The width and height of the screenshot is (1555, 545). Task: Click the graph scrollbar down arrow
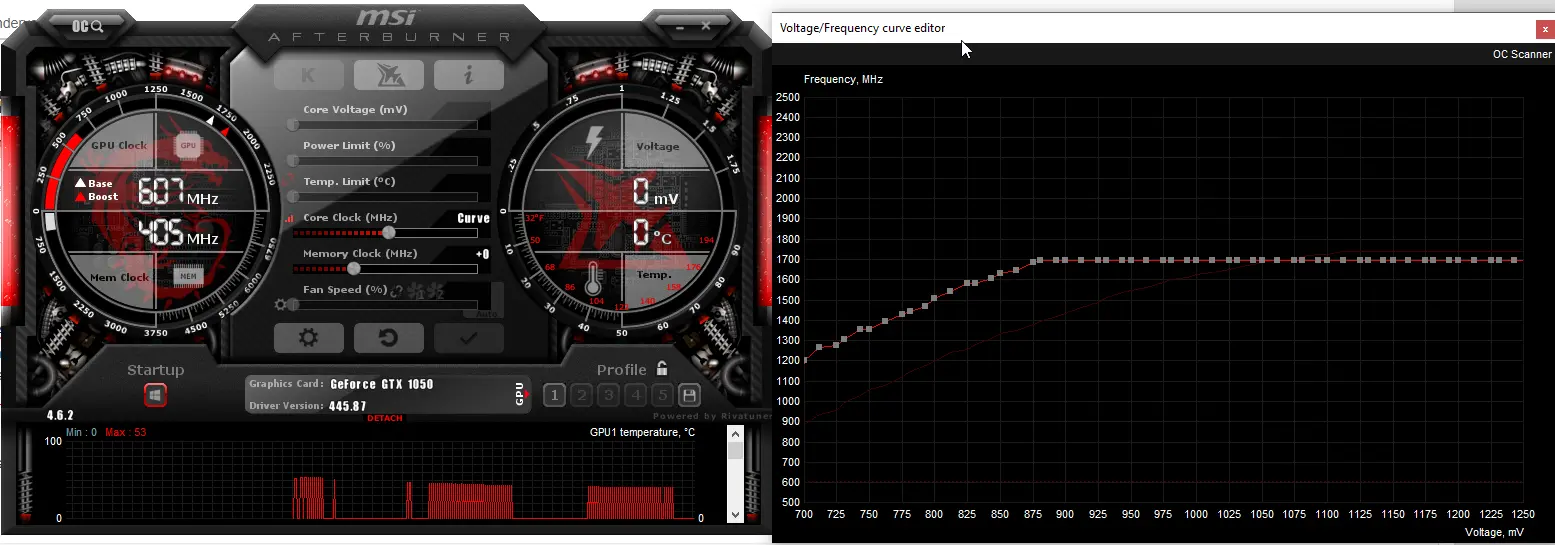735,515
